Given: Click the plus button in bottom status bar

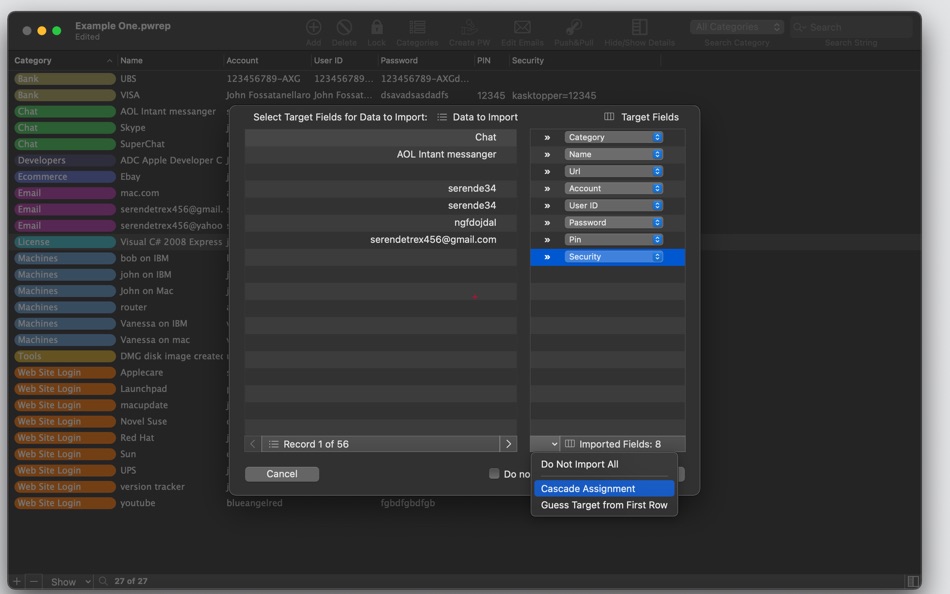Looking at the screenshot, I should [x=16, y=581].
